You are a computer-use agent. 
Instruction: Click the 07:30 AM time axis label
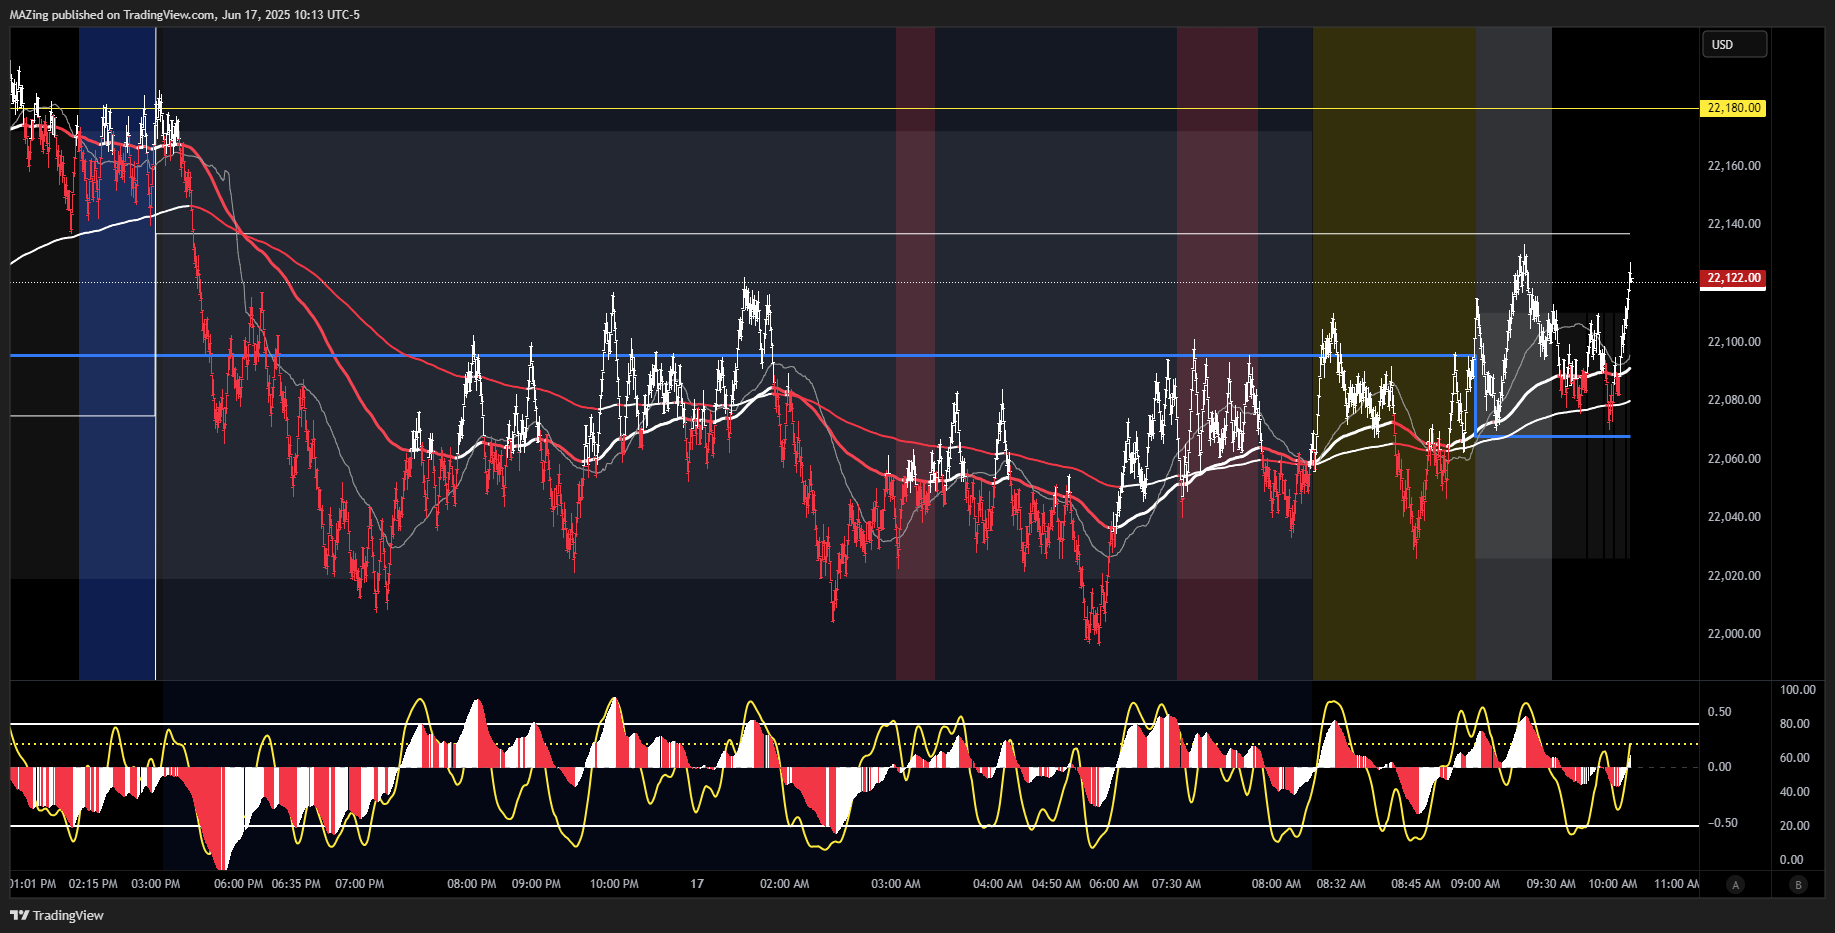pyautogui.click(x=1176, y=884)
